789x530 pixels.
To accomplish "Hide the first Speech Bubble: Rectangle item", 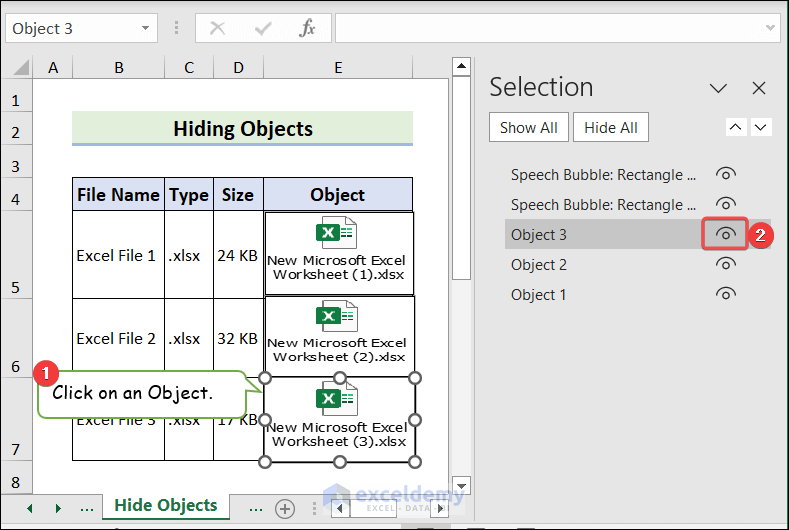I will 727,174.
